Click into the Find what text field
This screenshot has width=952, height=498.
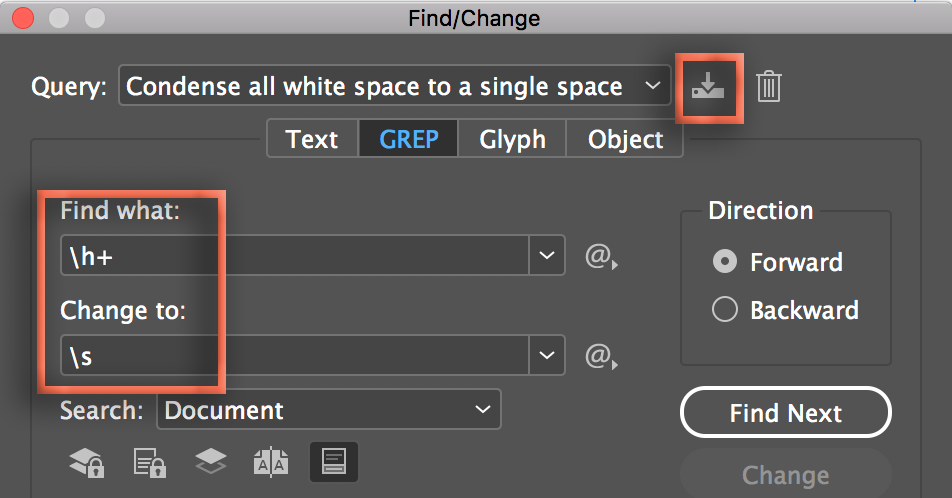(295, 256)
